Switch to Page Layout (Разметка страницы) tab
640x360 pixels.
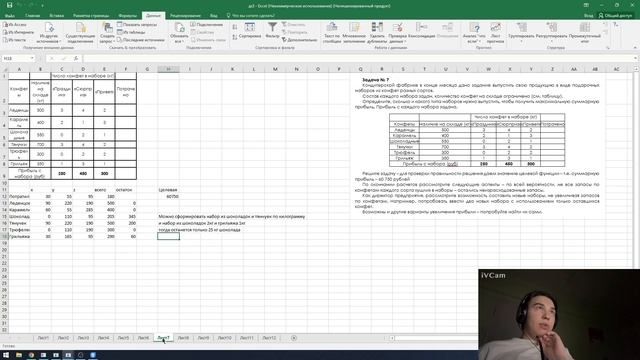[91, 16]
